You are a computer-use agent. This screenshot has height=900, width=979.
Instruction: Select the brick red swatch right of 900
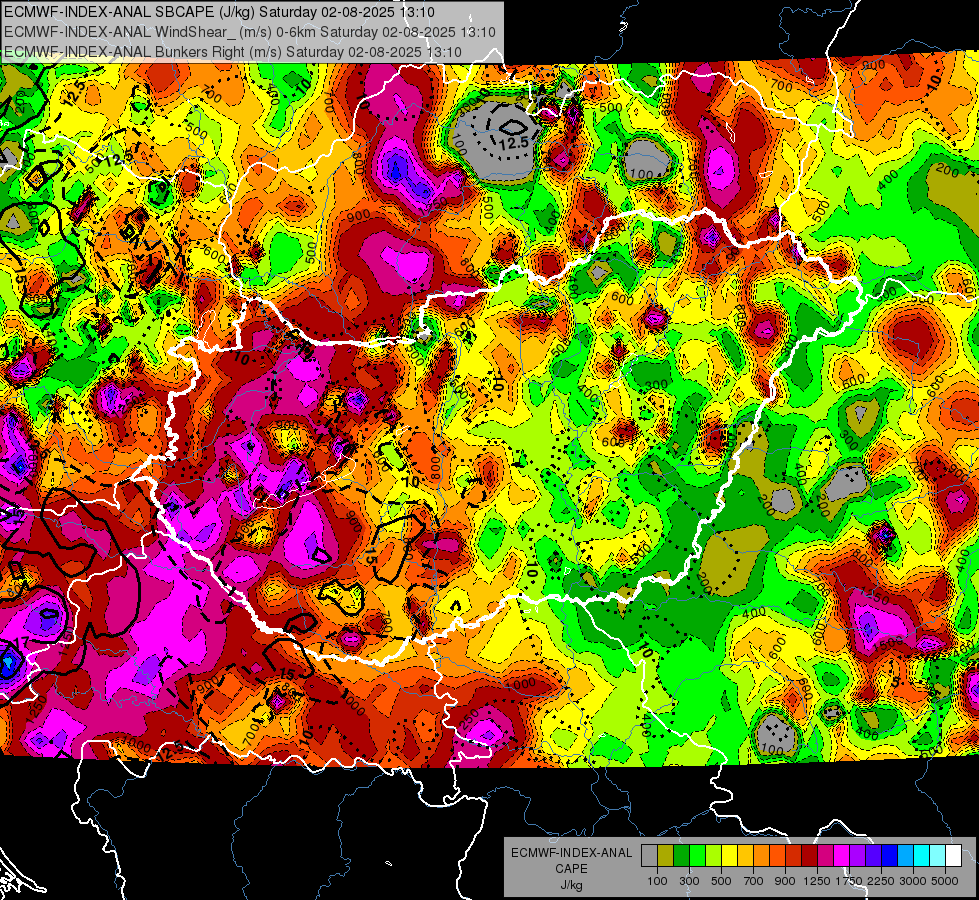(794, 856)
